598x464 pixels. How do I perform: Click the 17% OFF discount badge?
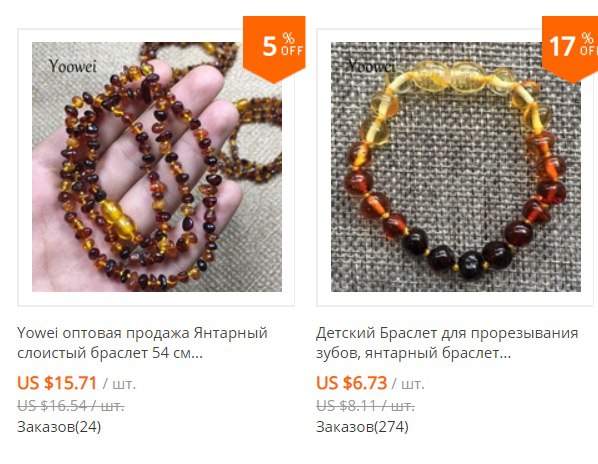click(570, 49)
